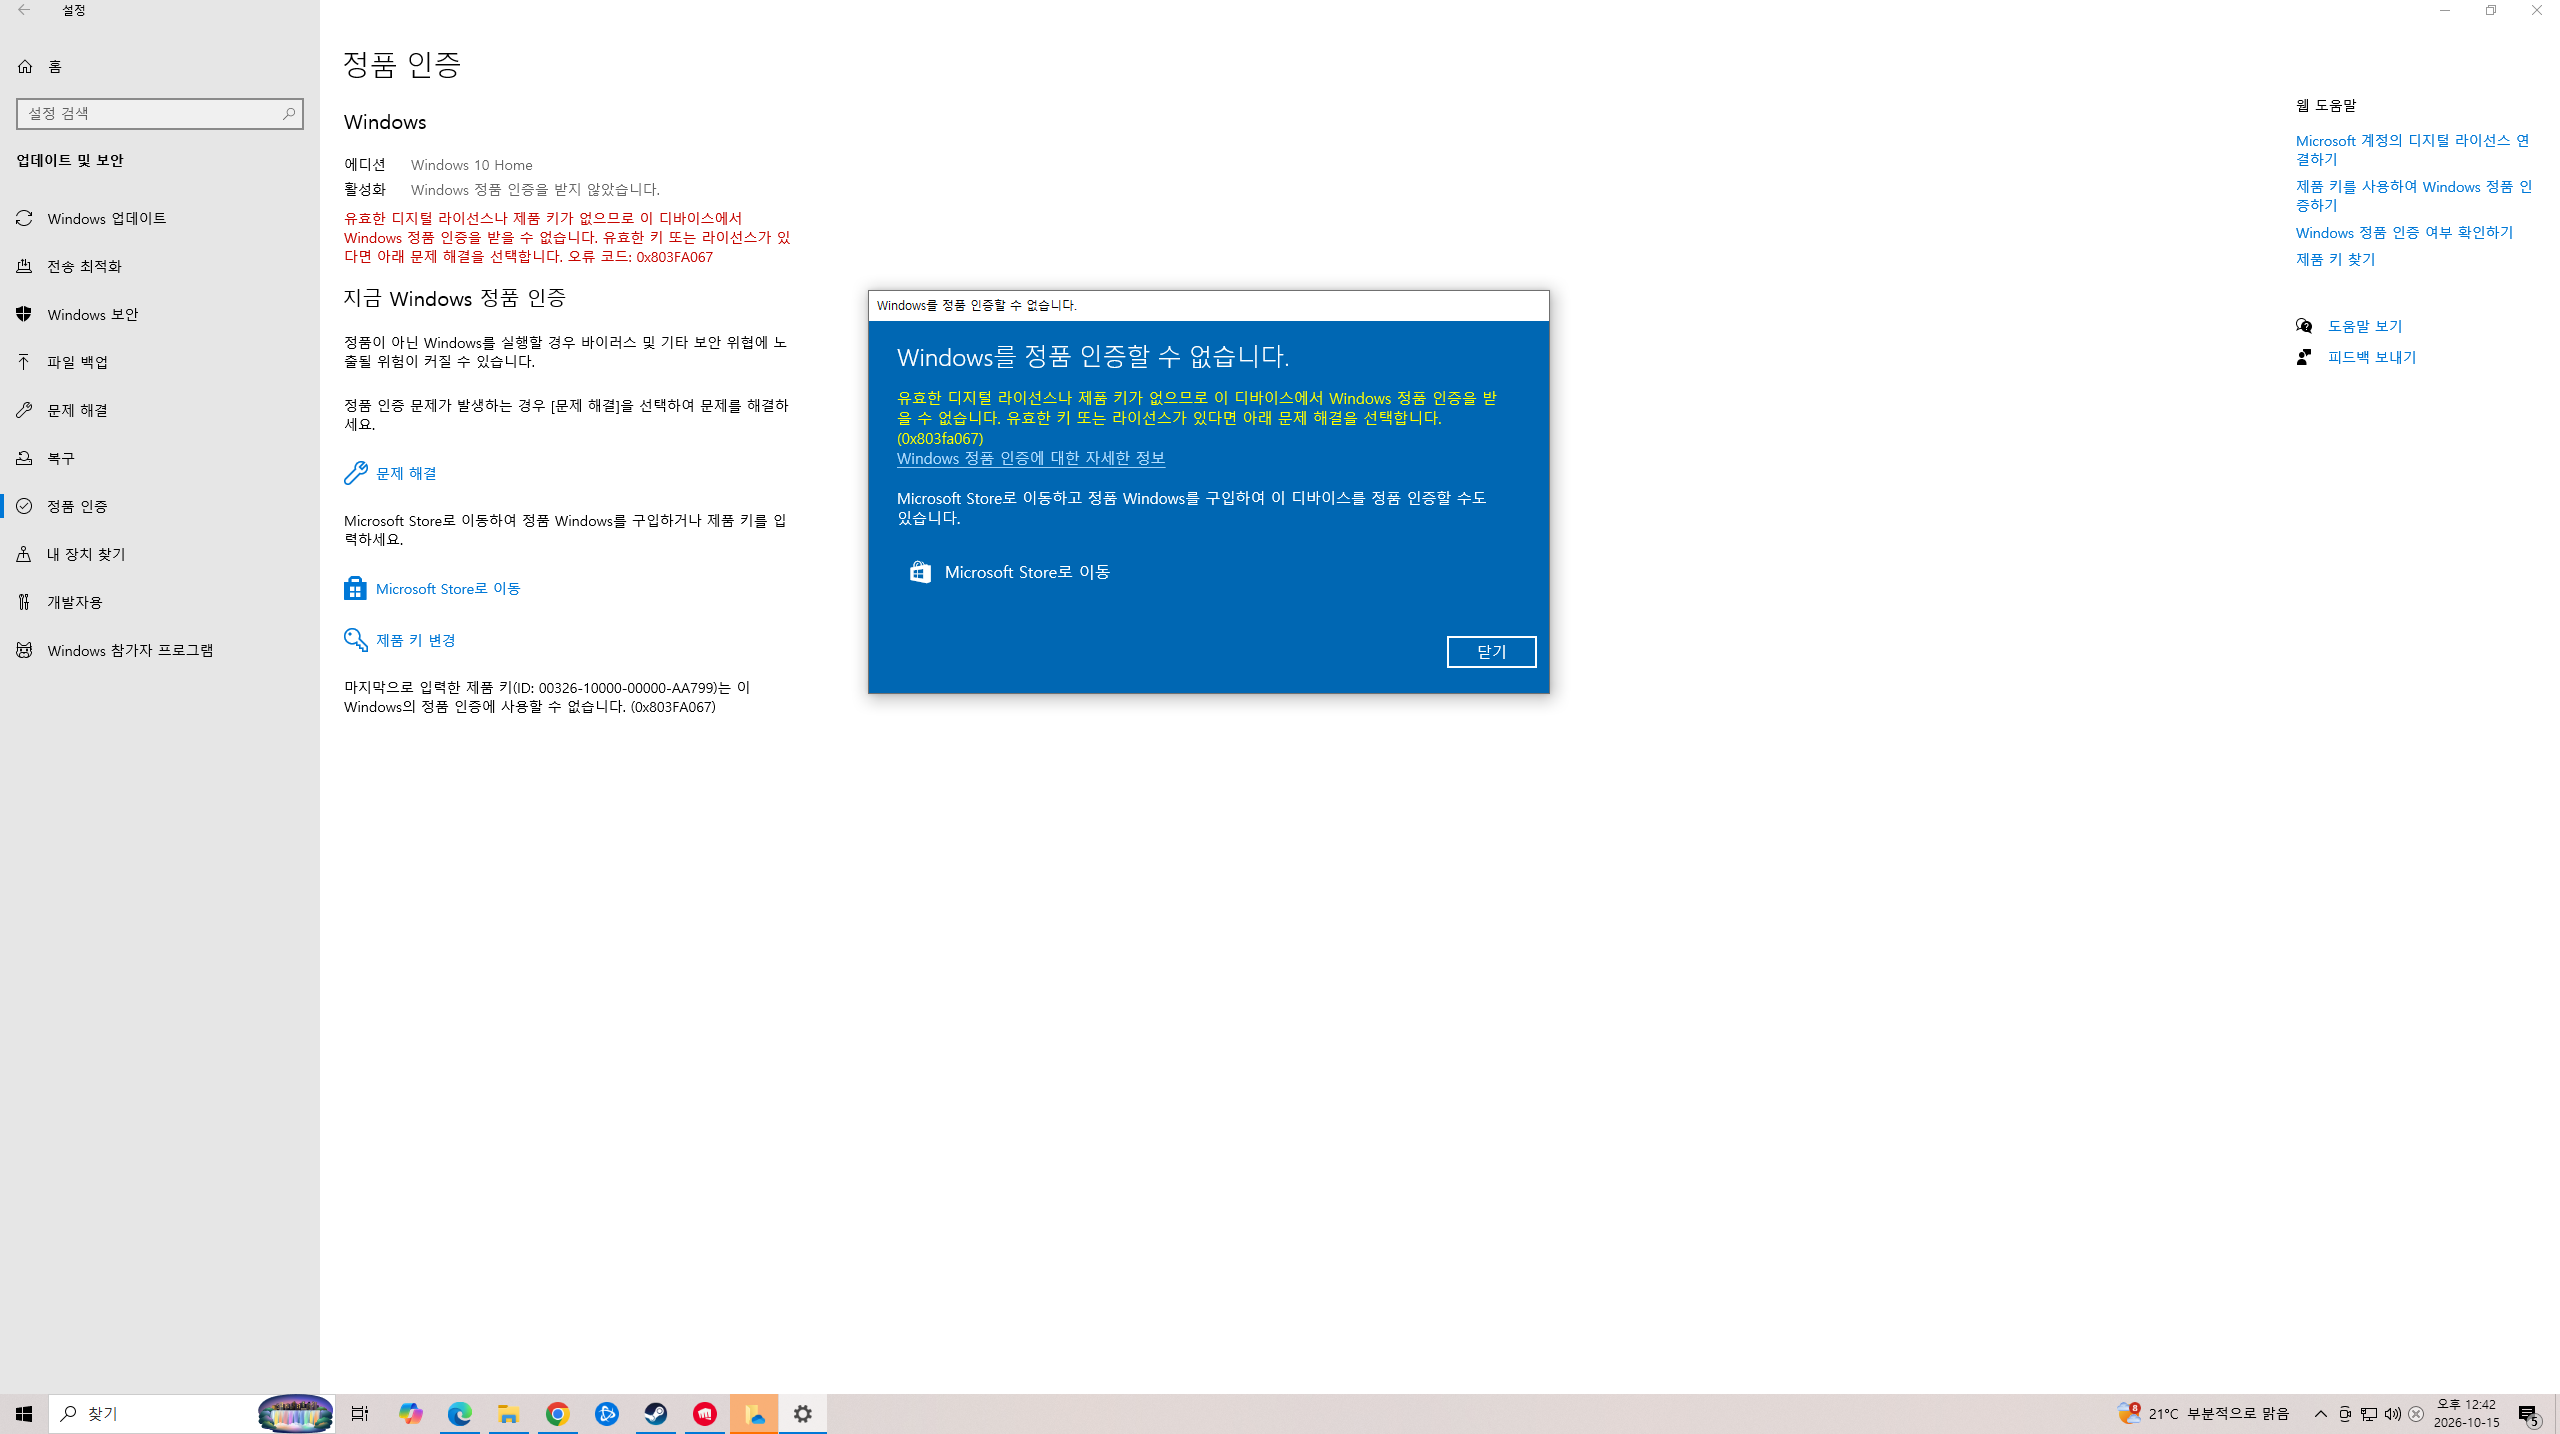Open Windows 정품 인증에 대한 자세한 정보 link

pos(1031,458)
